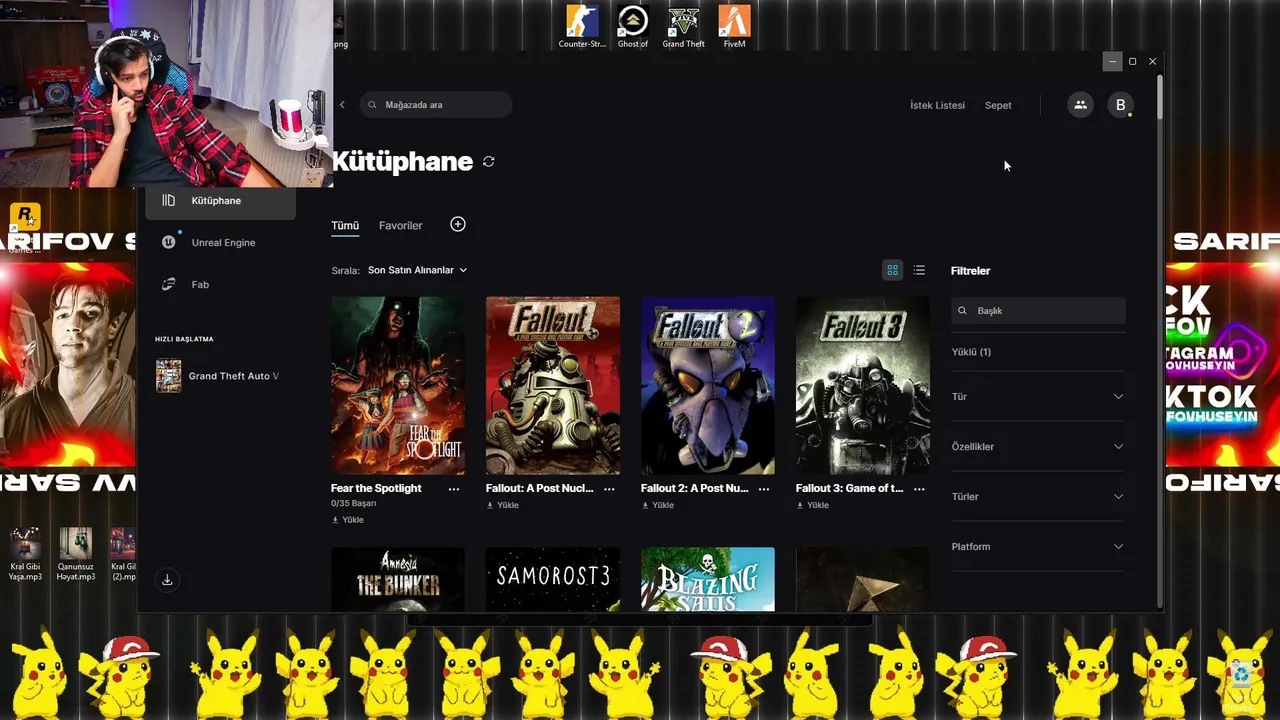Open the B profile avatar menu
The image size is (1280, 720).
tap(1120, 104)
